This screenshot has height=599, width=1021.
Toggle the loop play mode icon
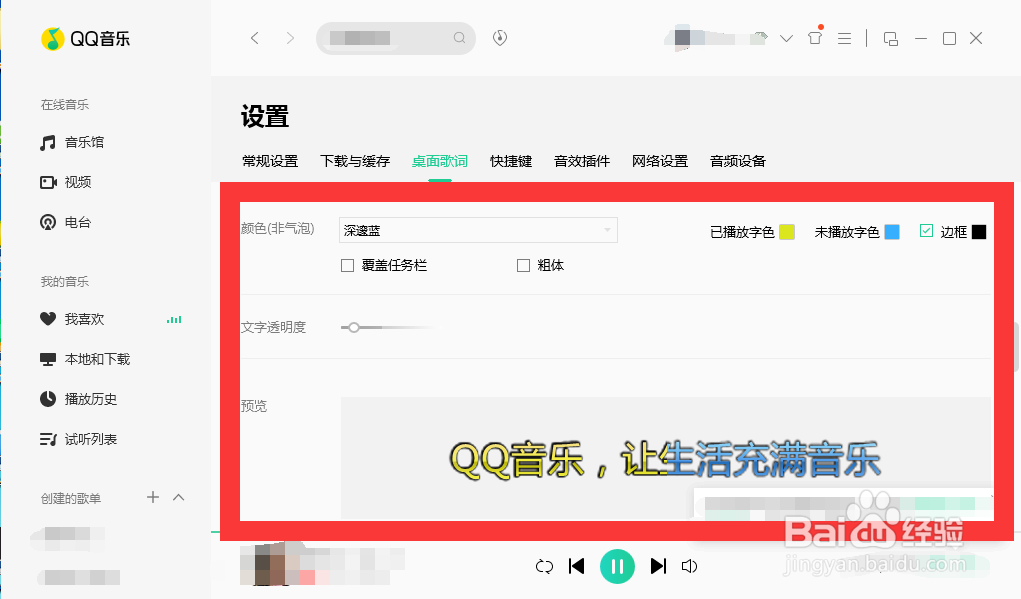pos(544,566)
